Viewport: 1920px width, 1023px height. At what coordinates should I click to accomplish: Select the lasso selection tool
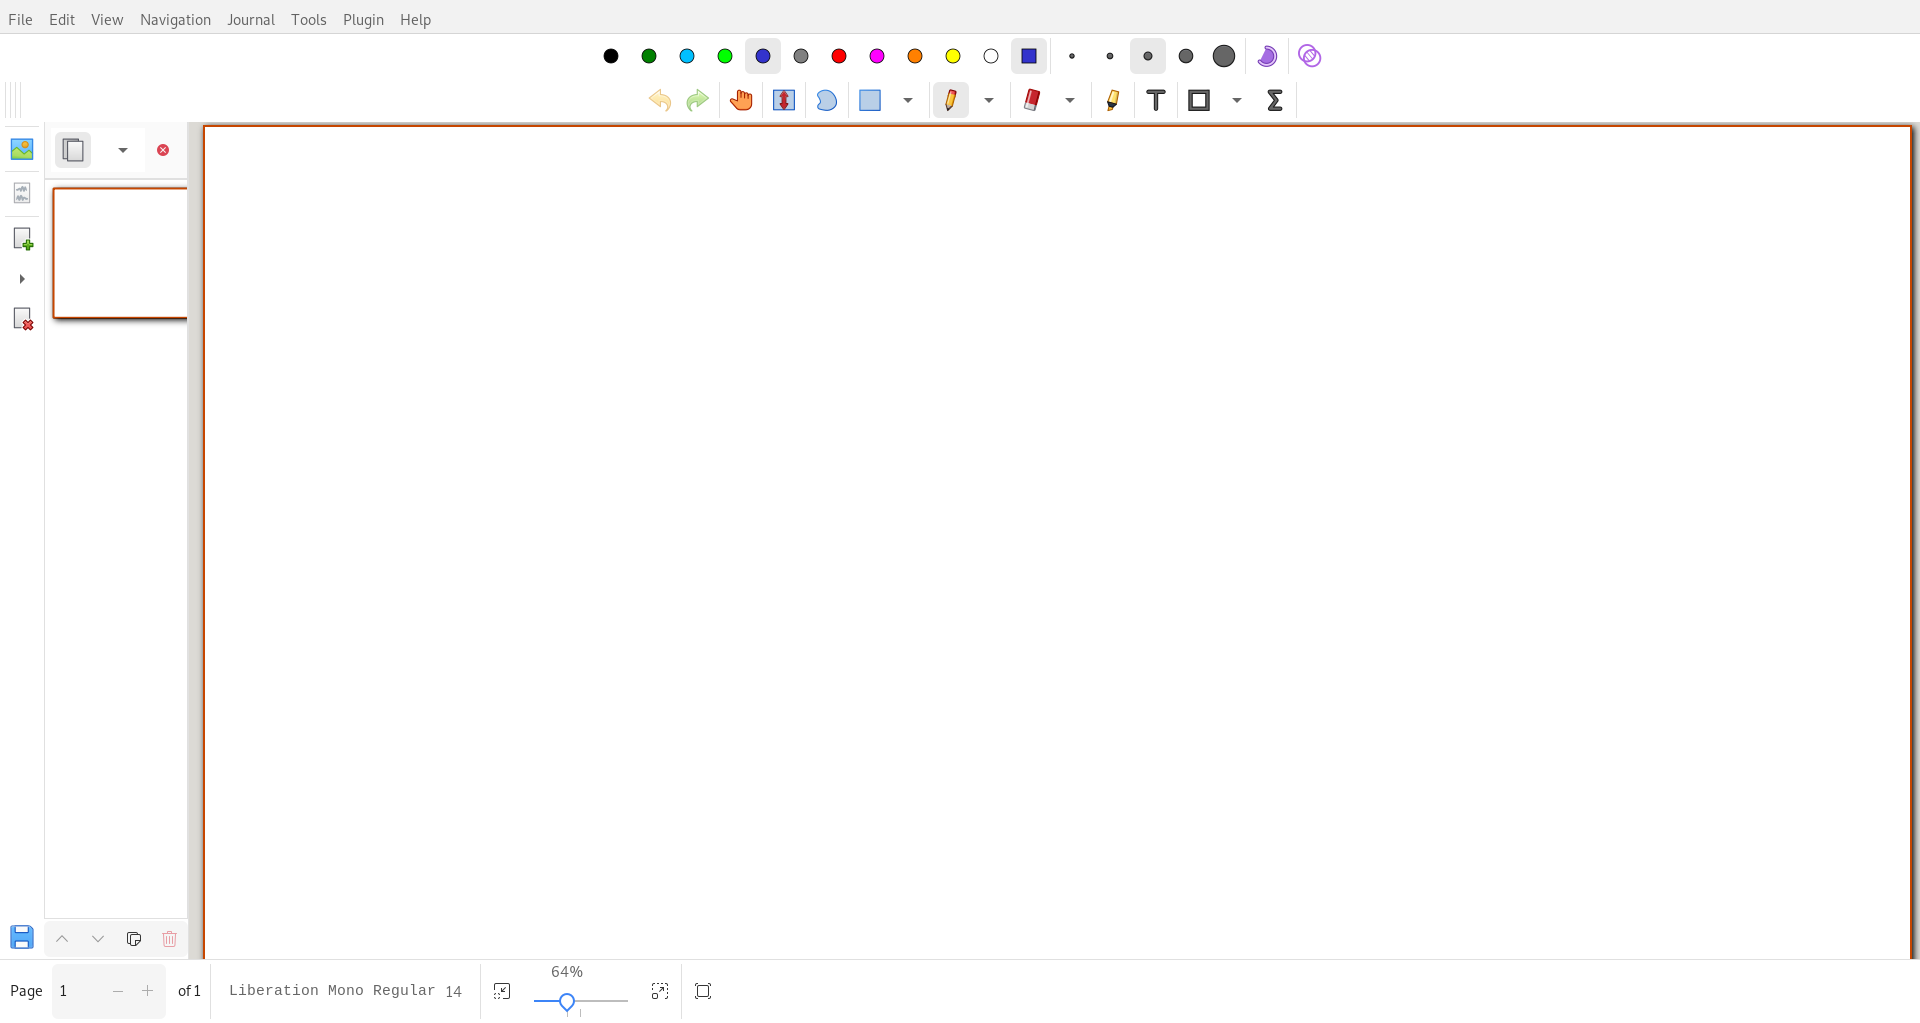point(826,100)
